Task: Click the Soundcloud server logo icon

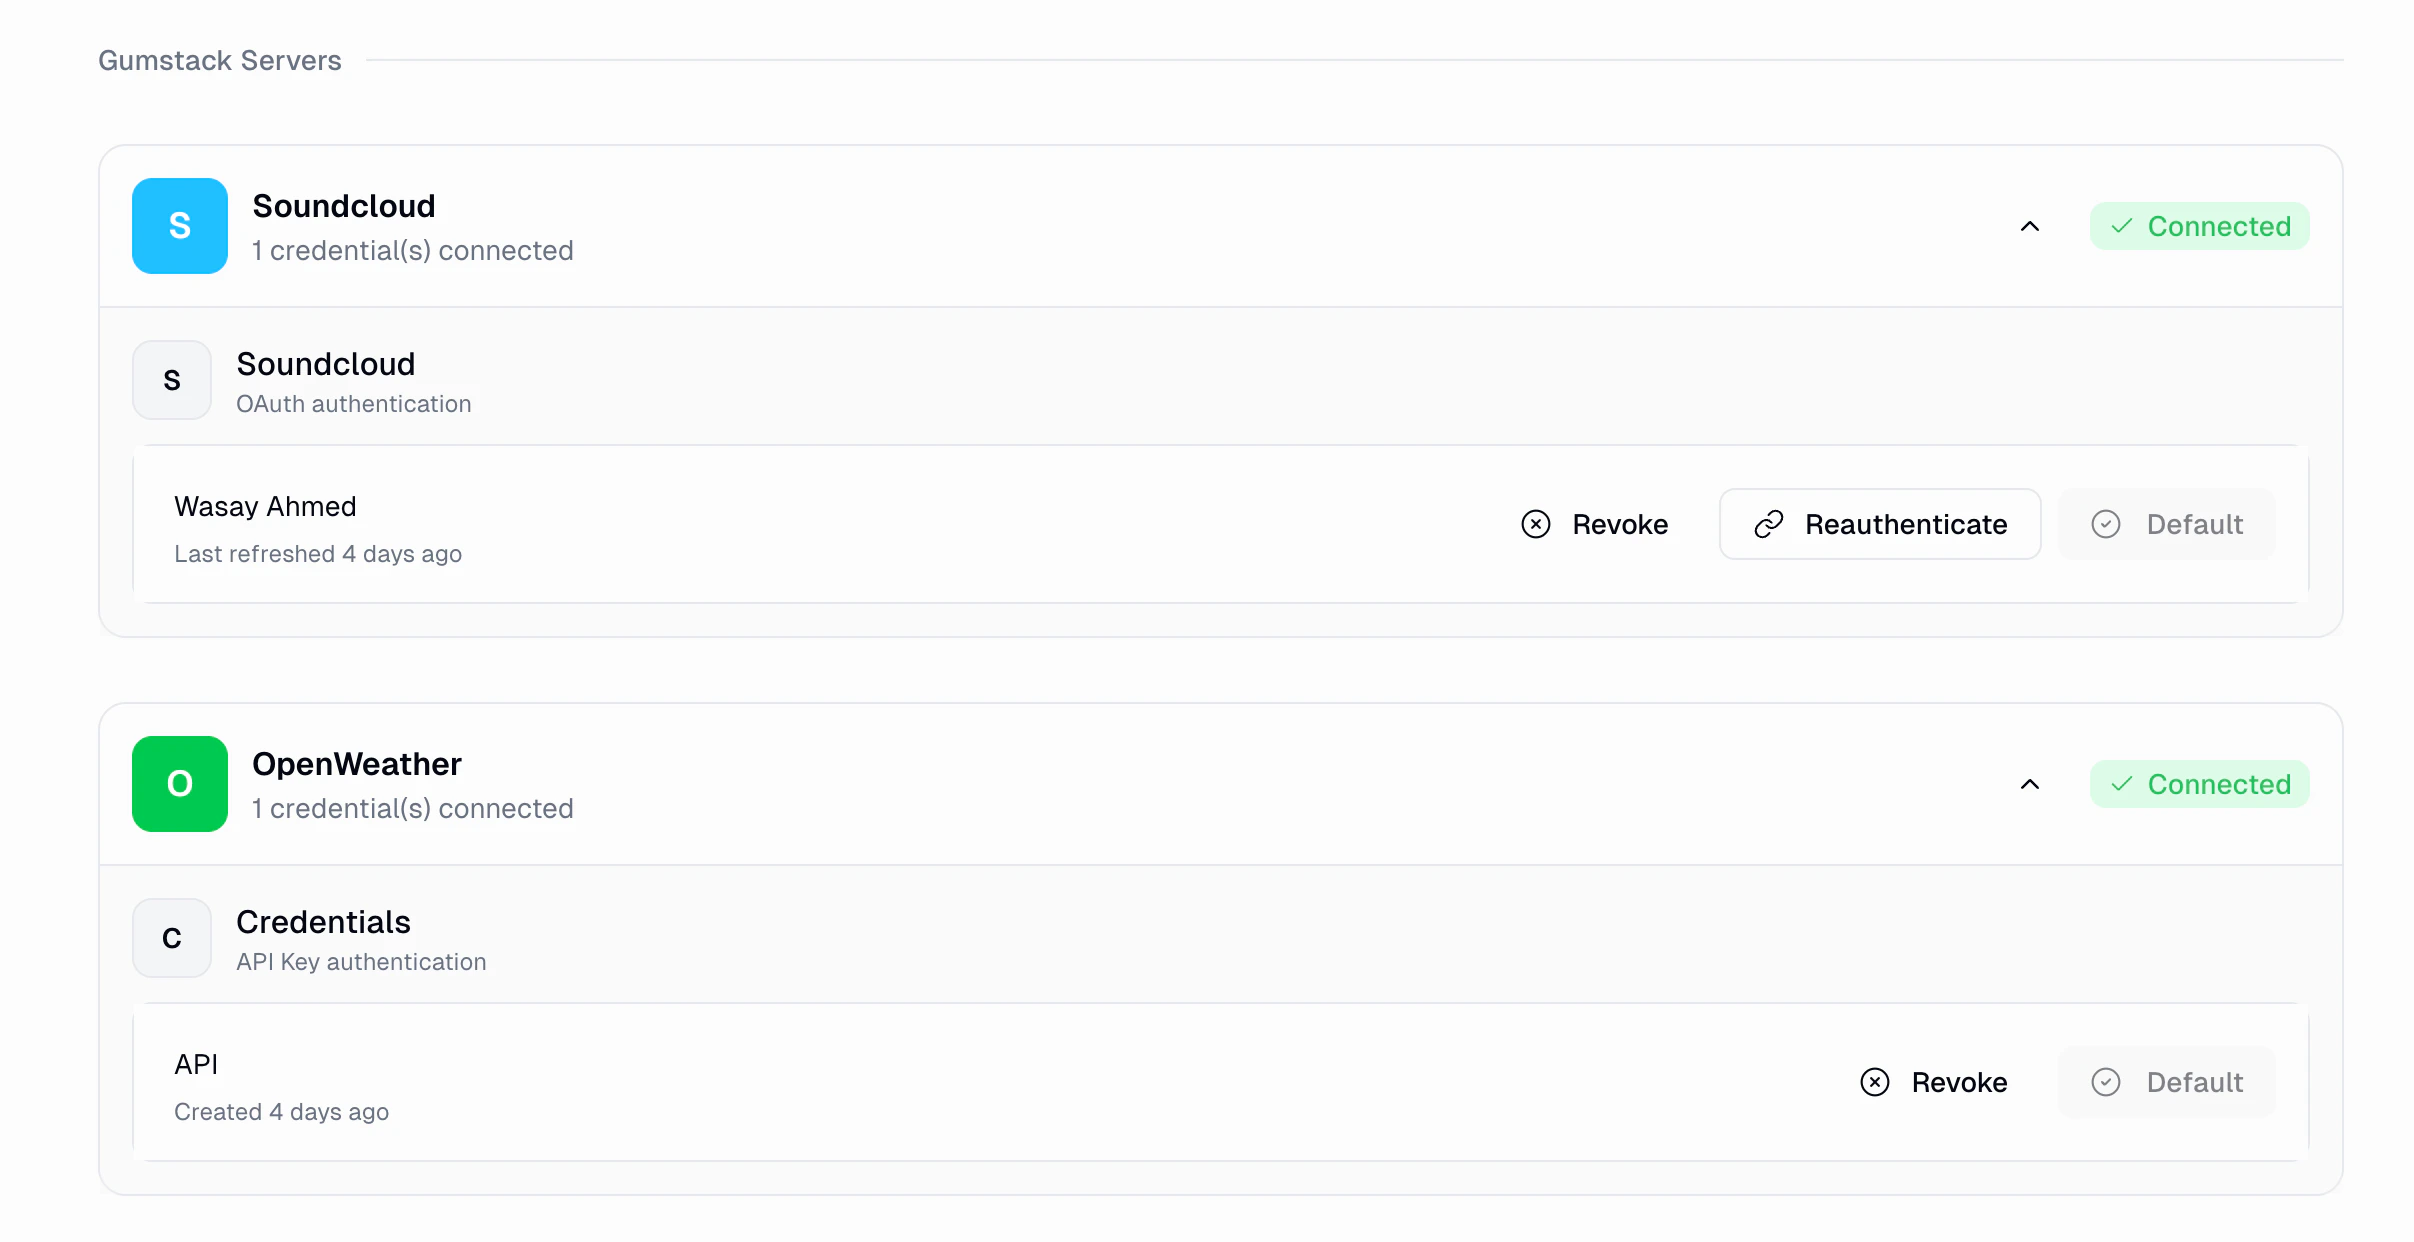Action: [180, 226]
